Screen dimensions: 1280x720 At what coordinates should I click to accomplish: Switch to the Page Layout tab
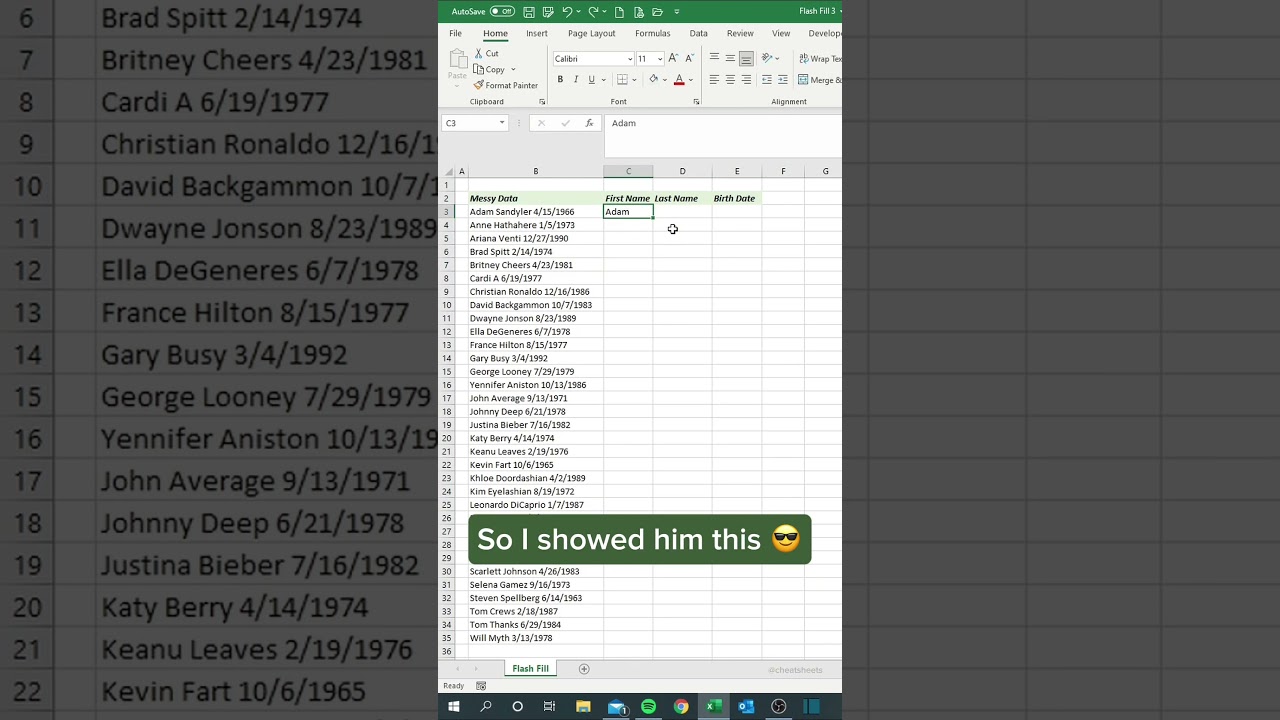[592, 34]
